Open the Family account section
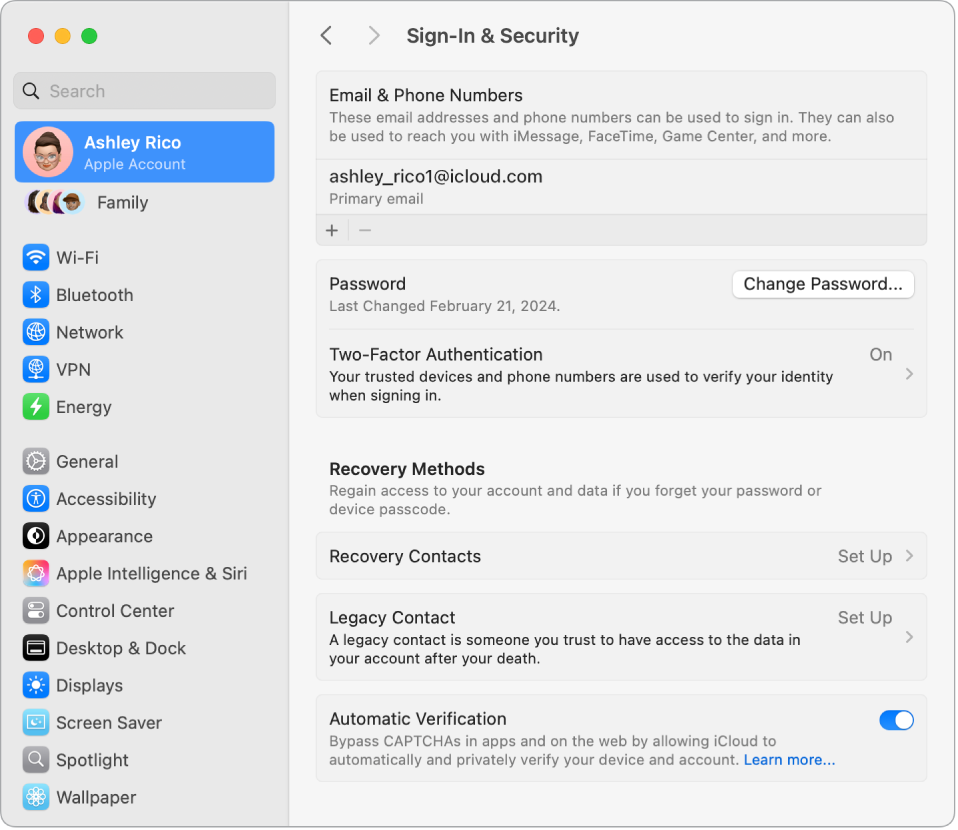Image resolution: width=958 pixels, height=830 pixels. pos(122,202)
